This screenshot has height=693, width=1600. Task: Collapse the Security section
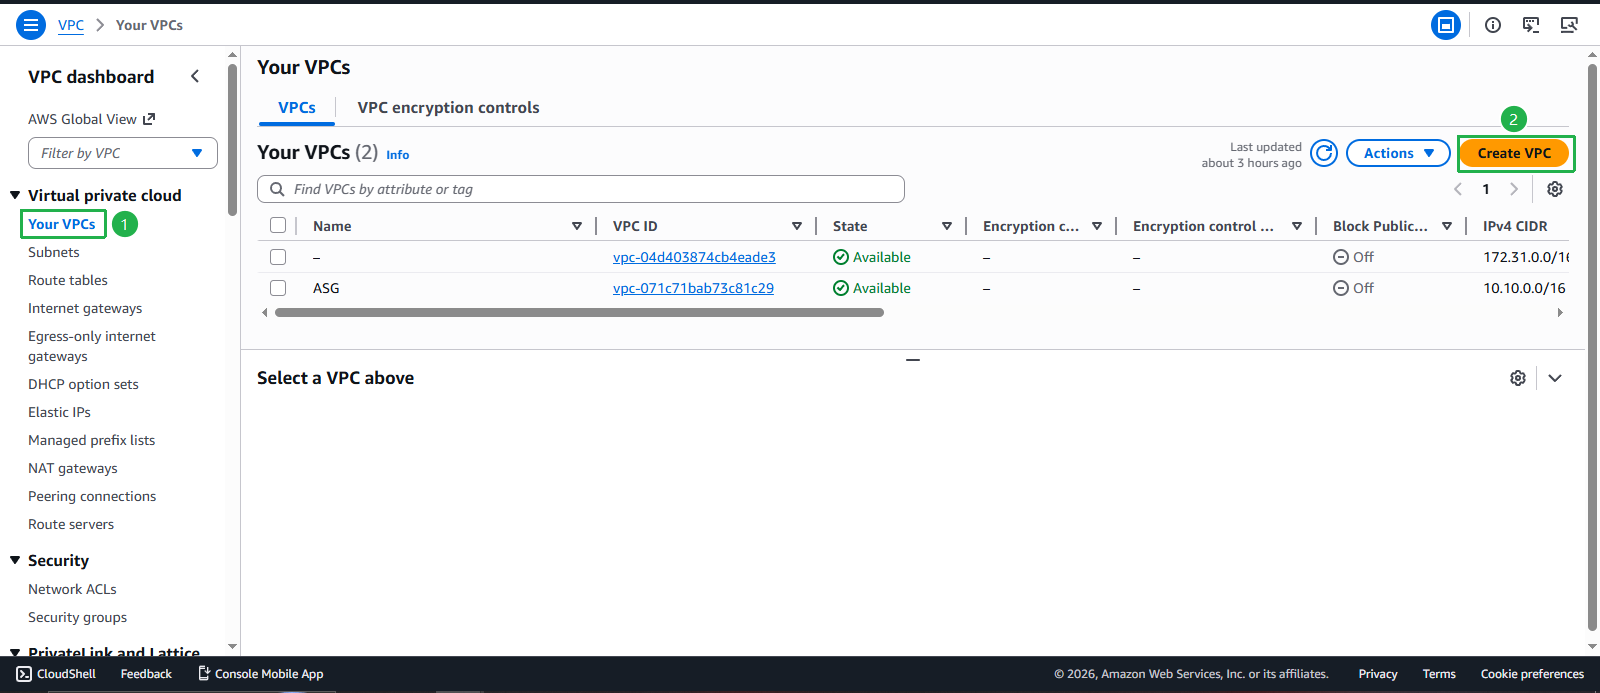click(x=15, y=560)
